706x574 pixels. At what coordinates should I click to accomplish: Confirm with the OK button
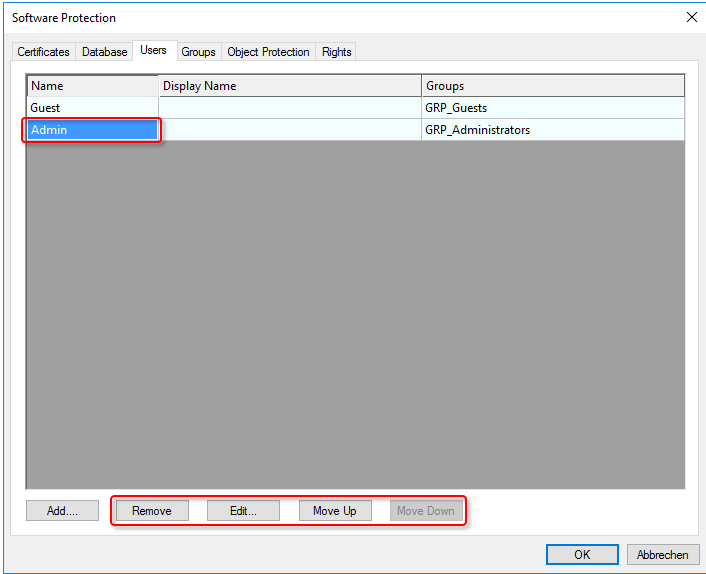coord(582,554)
